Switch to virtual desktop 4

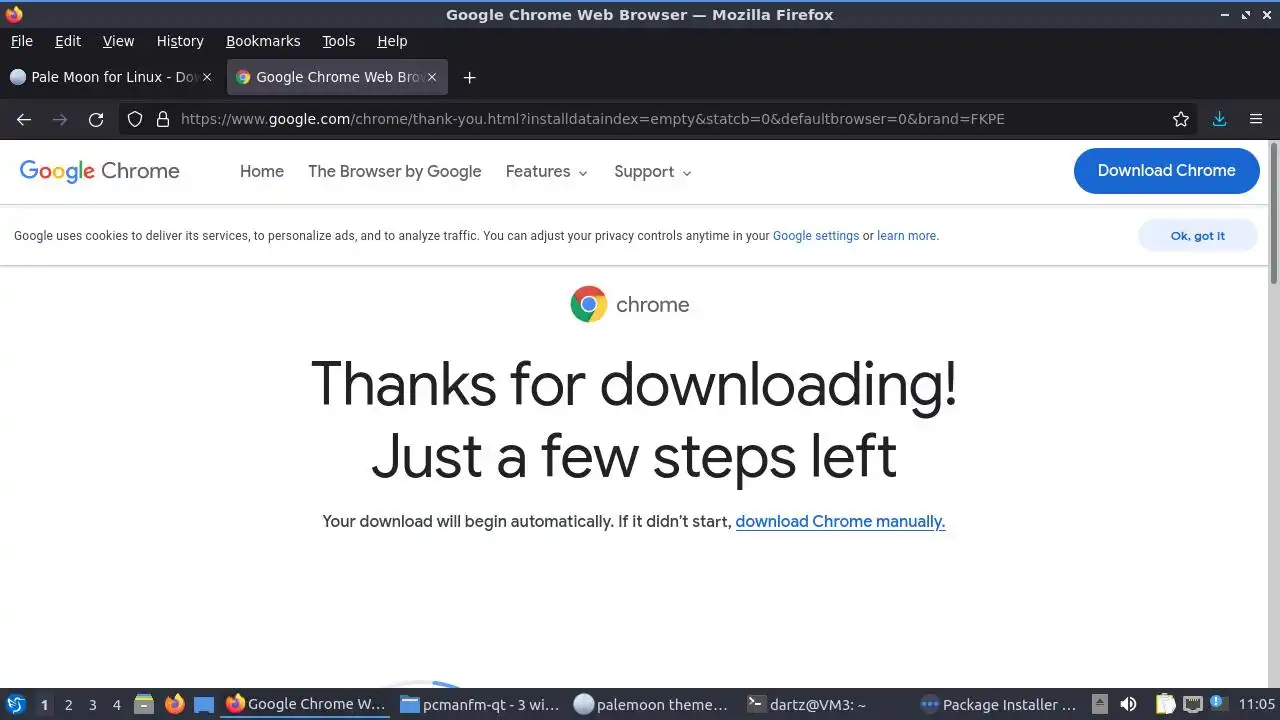coord(116,705)
